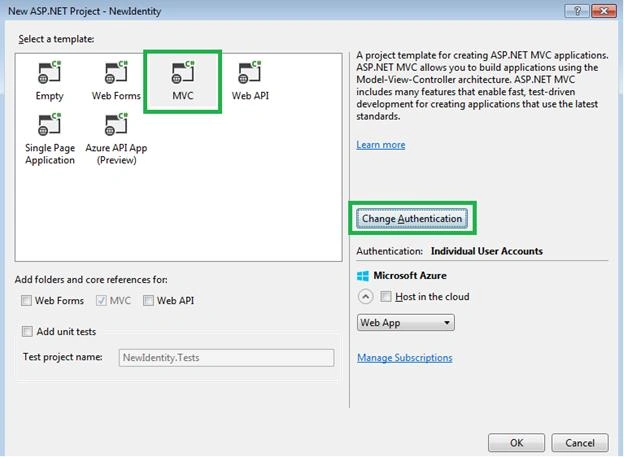Click the Change Authentication button

[412, 219]
